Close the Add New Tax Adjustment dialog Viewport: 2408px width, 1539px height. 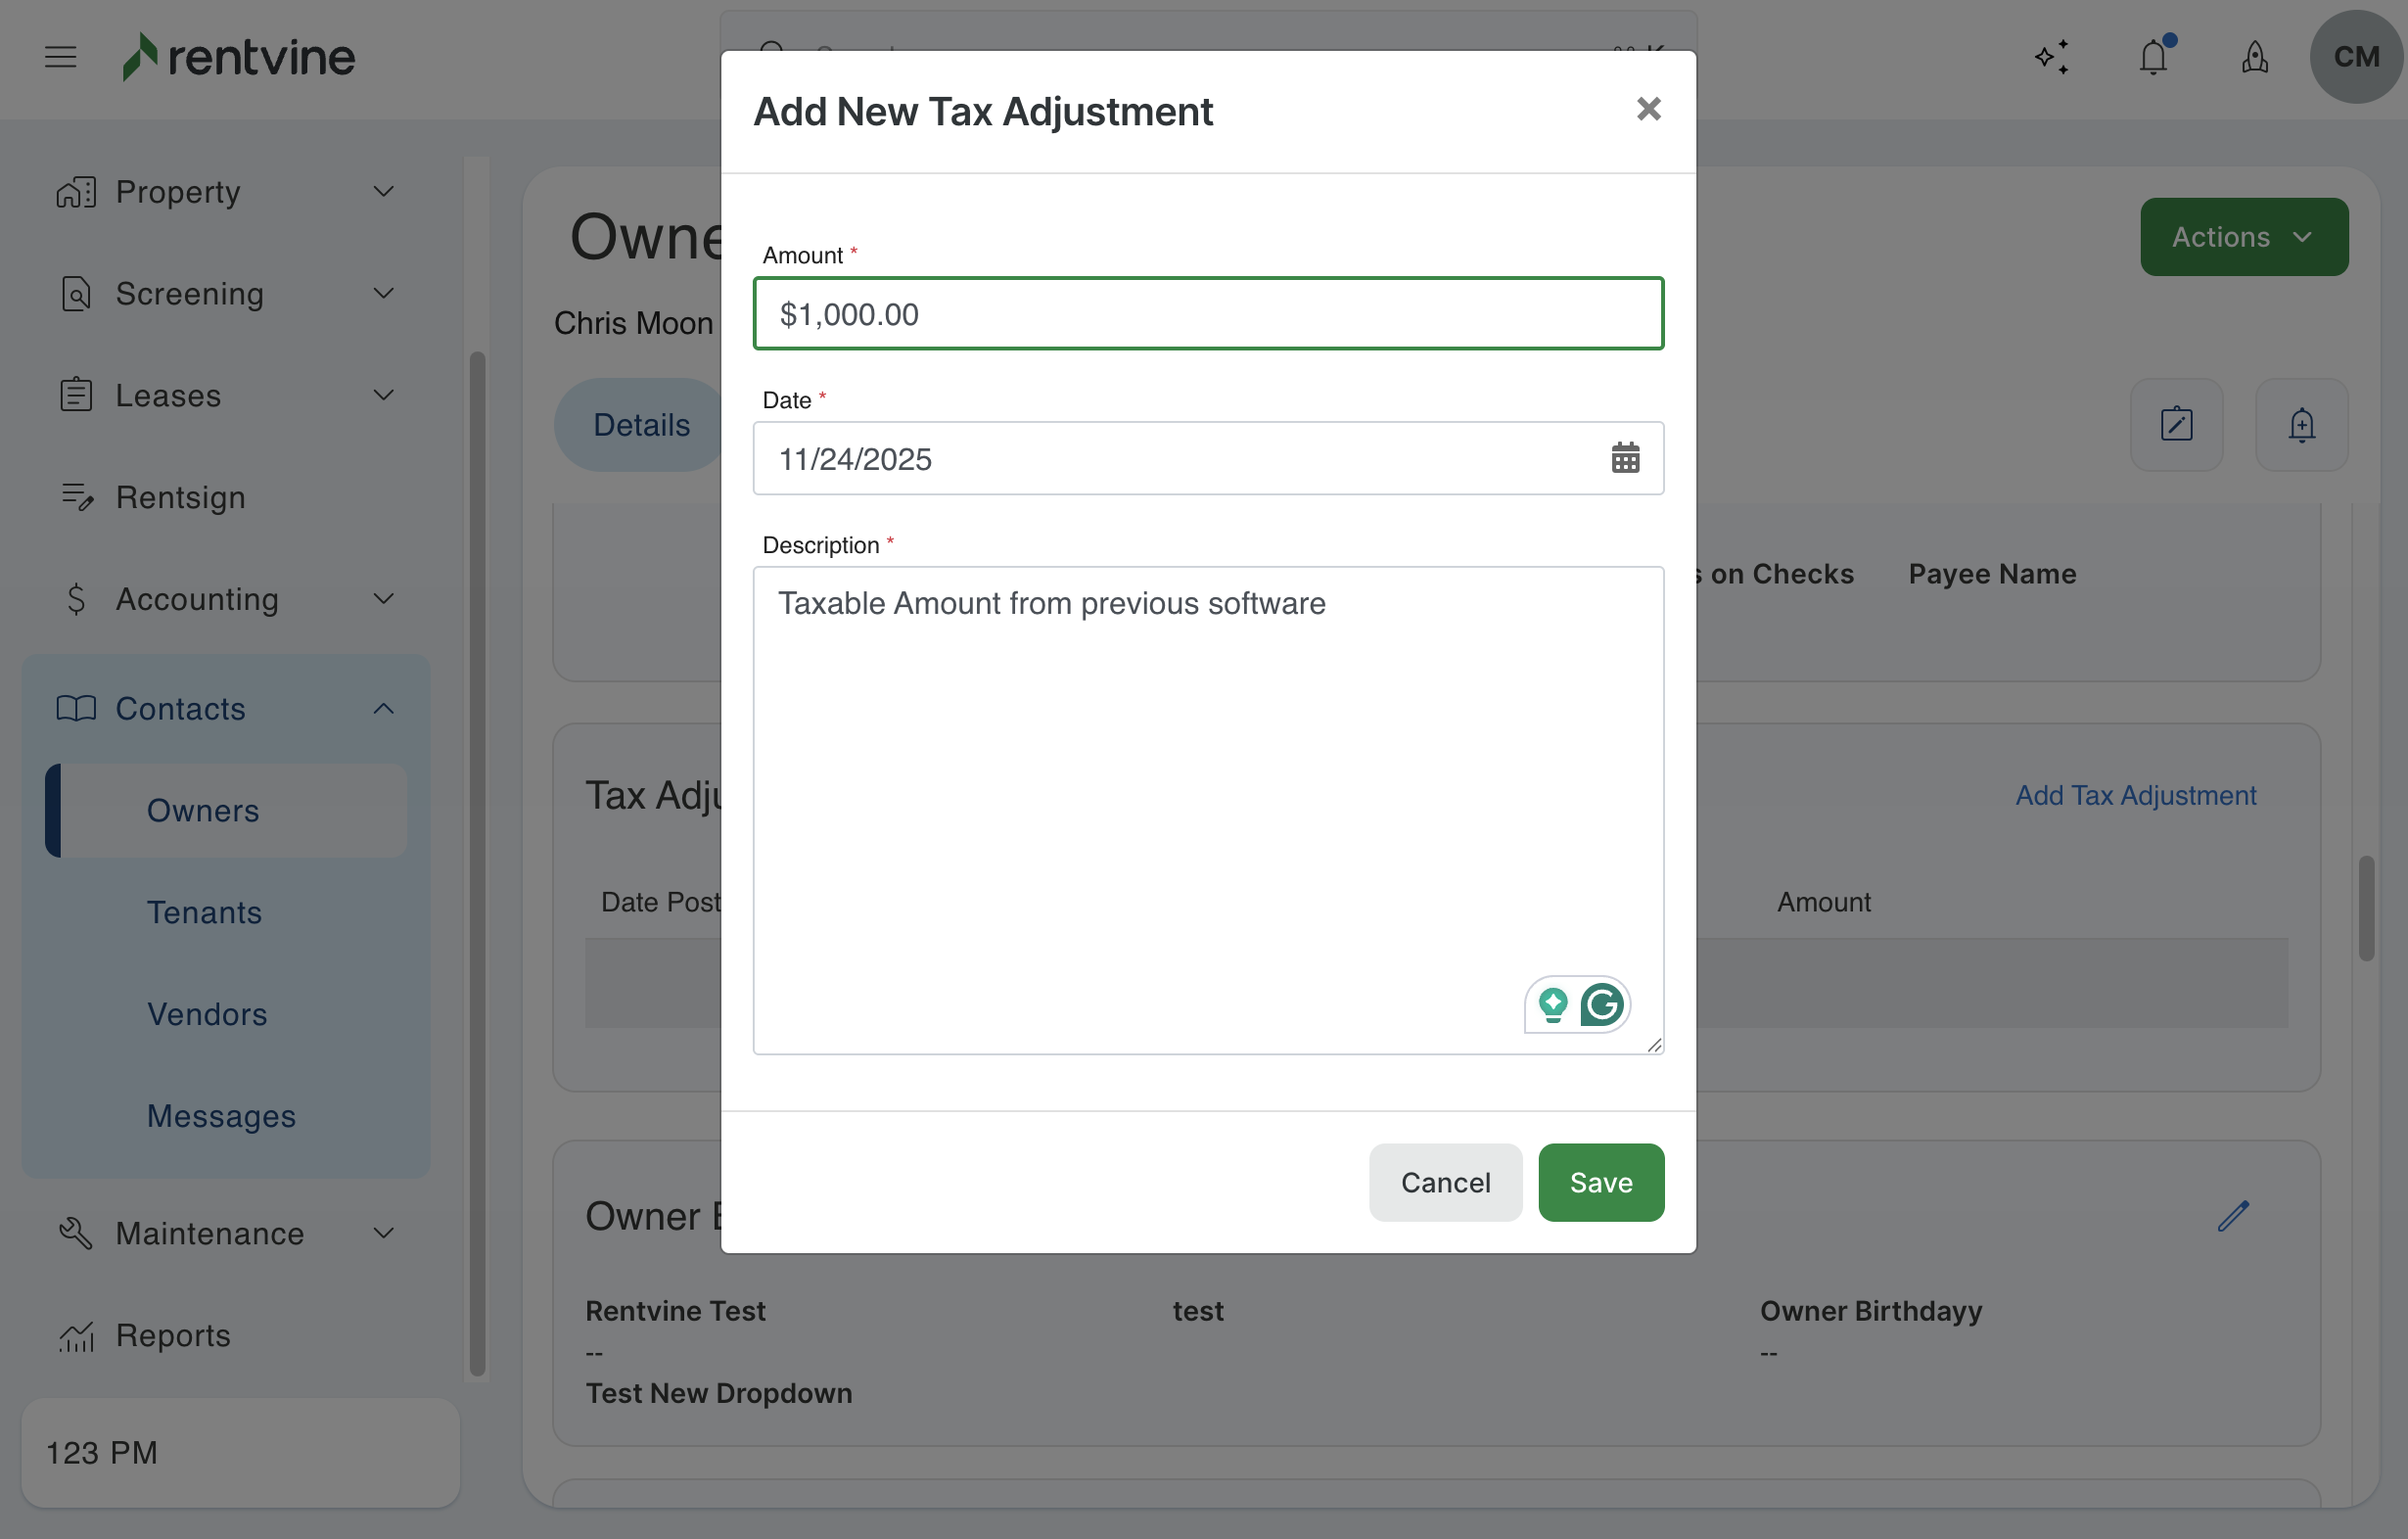[x=1648, y=109]
